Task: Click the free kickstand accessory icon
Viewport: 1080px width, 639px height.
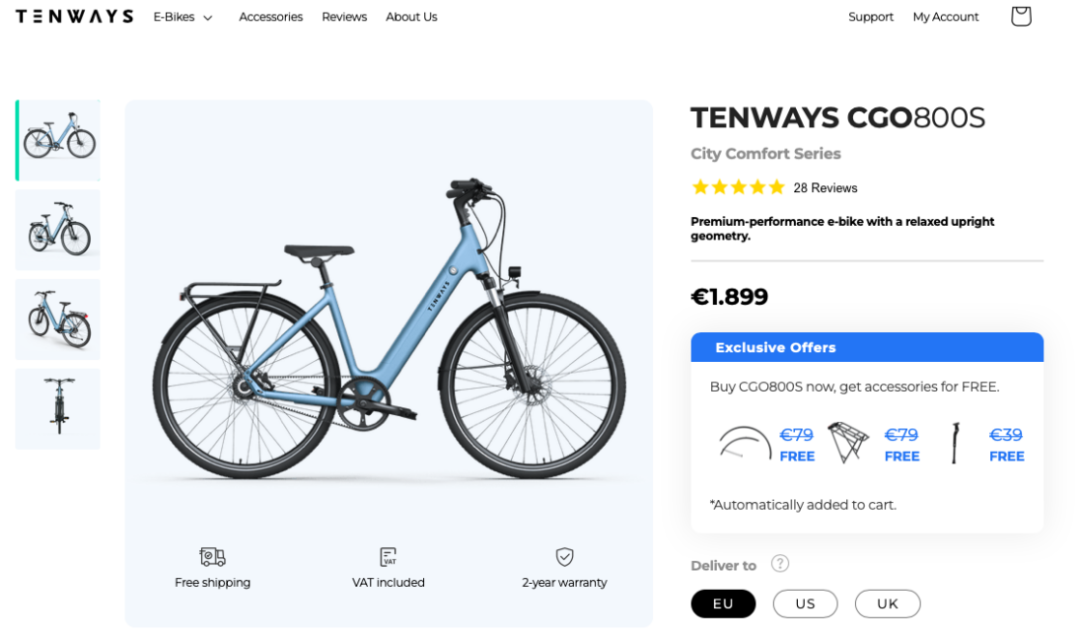Action: click(954, 444)
